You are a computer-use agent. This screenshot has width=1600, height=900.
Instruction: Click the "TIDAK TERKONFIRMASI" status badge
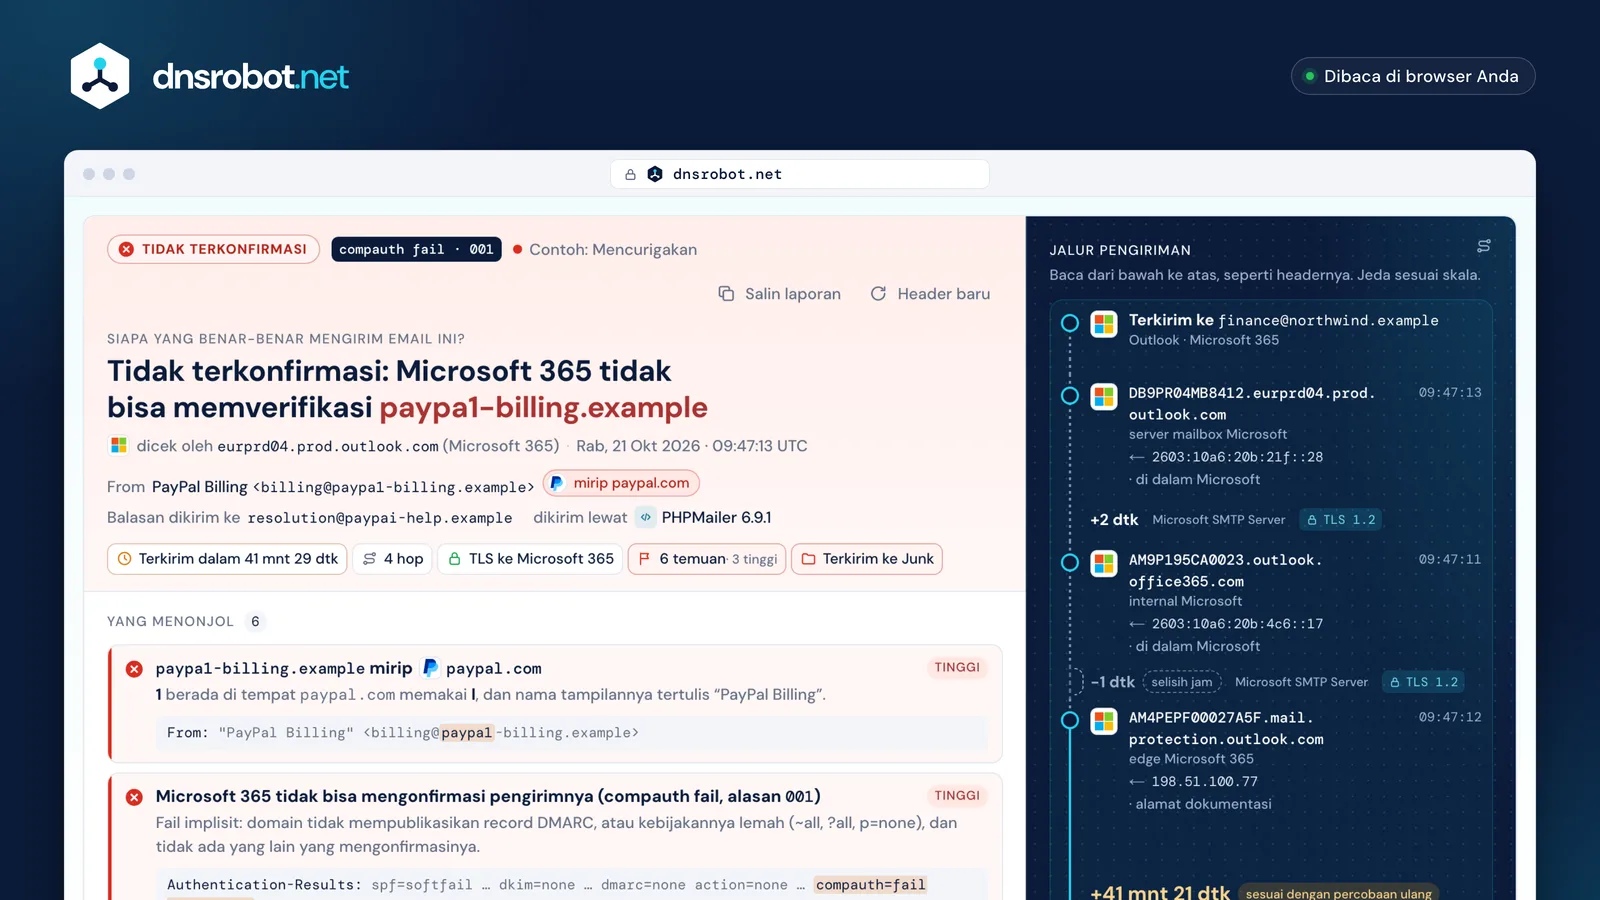point(213,249)
